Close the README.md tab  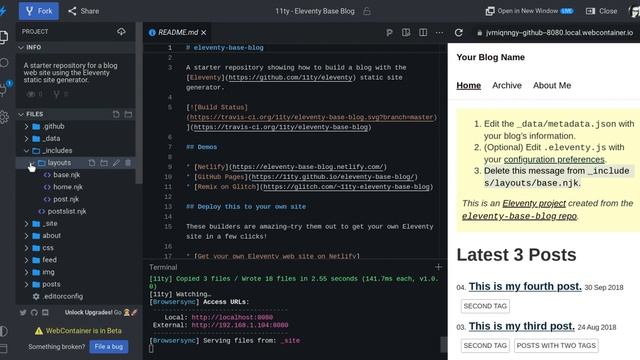click(204, 32)
